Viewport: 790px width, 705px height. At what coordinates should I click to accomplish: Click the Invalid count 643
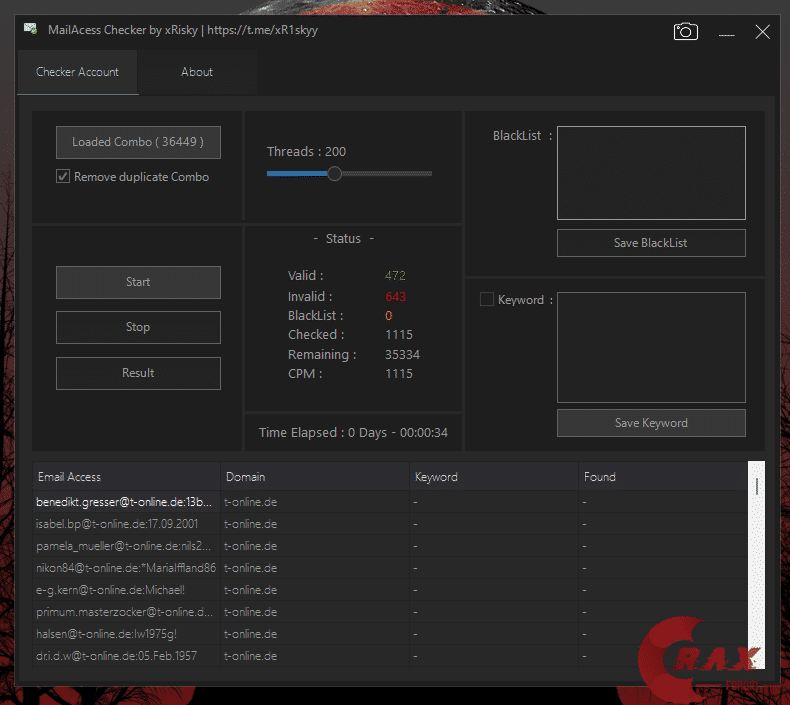pos(395,297)
